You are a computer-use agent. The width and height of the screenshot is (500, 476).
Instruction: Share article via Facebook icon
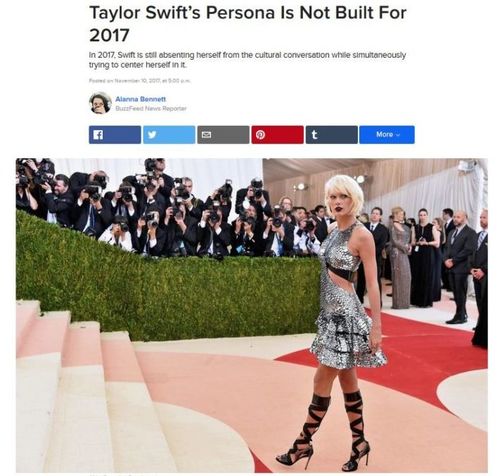98,135
